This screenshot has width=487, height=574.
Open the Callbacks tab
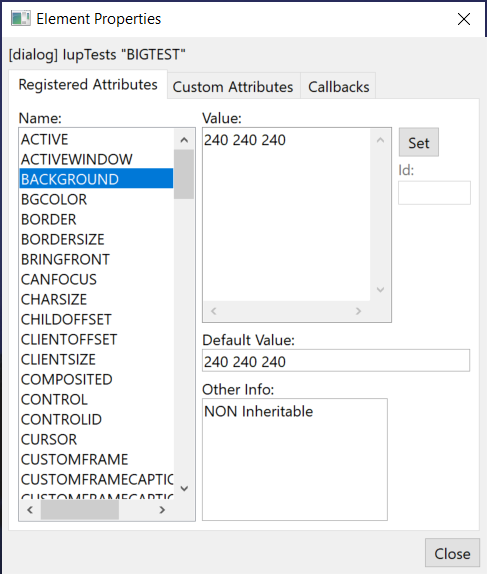(338, 87)
